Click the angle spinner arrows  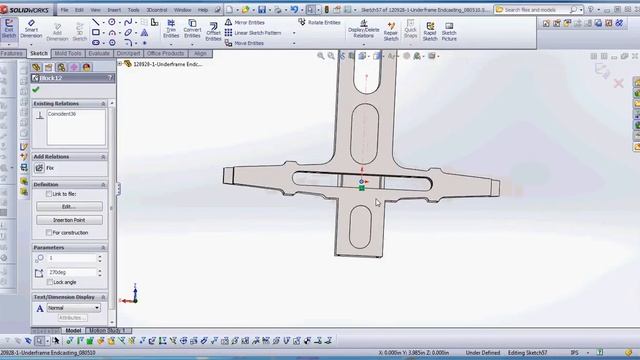point(100,272)
